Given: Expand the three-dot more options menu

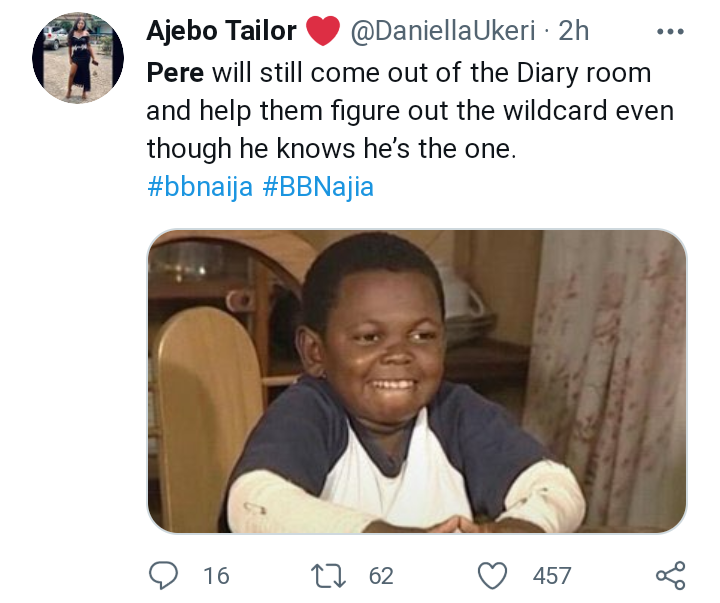Looking at the screenshot, I should tap(669, 31).
